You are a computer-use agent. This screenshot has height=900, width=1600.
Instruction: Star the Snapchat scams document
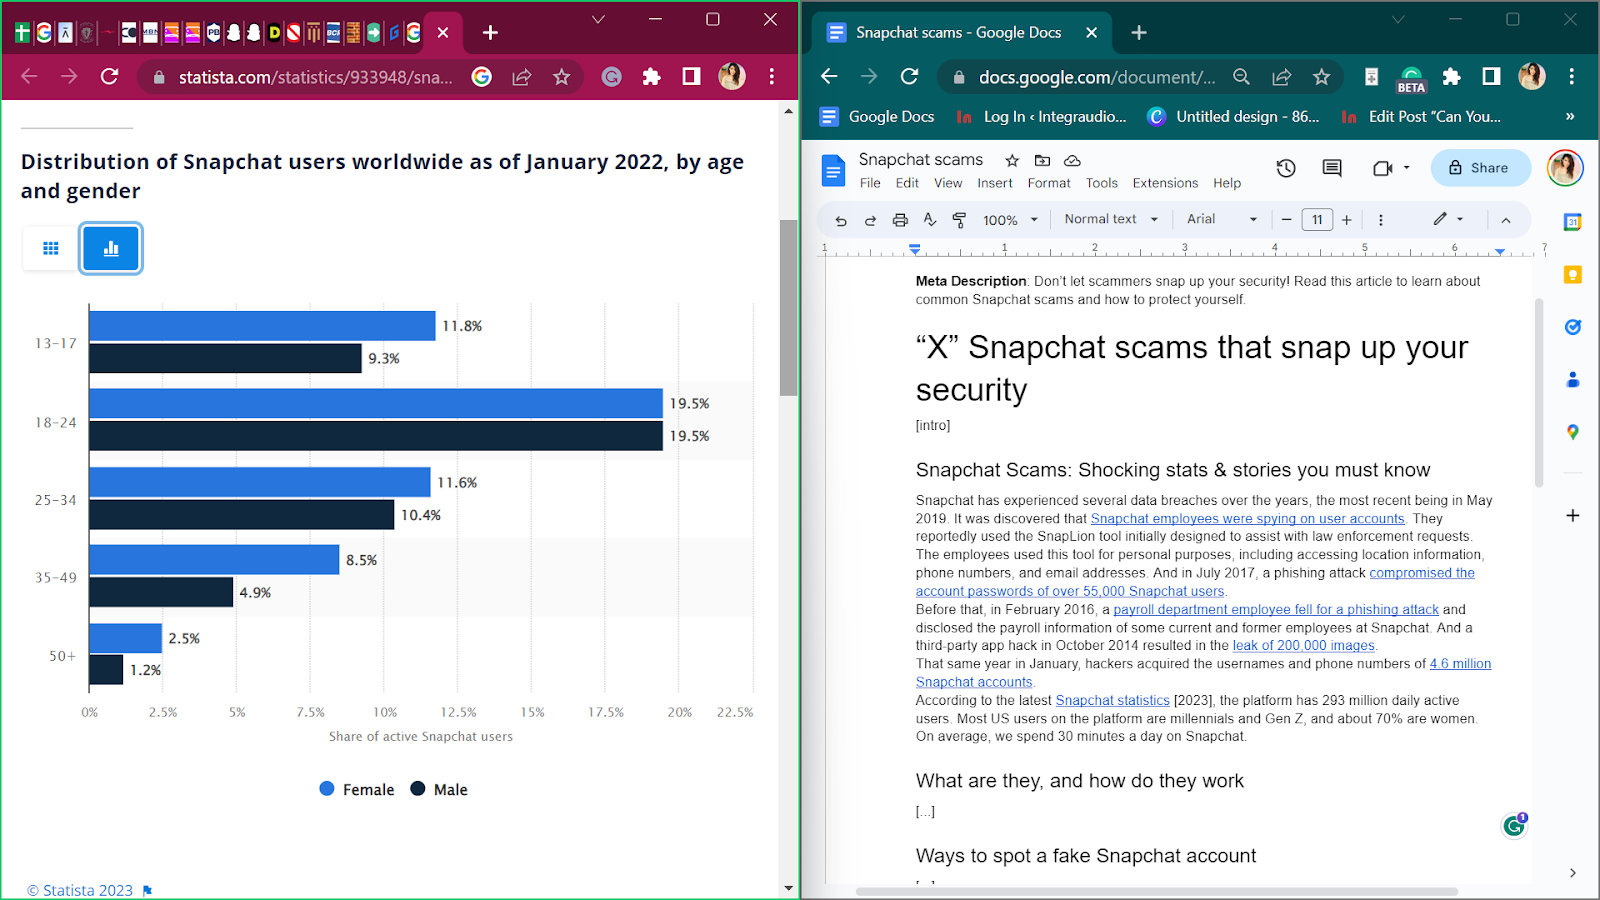point(1011,160)
